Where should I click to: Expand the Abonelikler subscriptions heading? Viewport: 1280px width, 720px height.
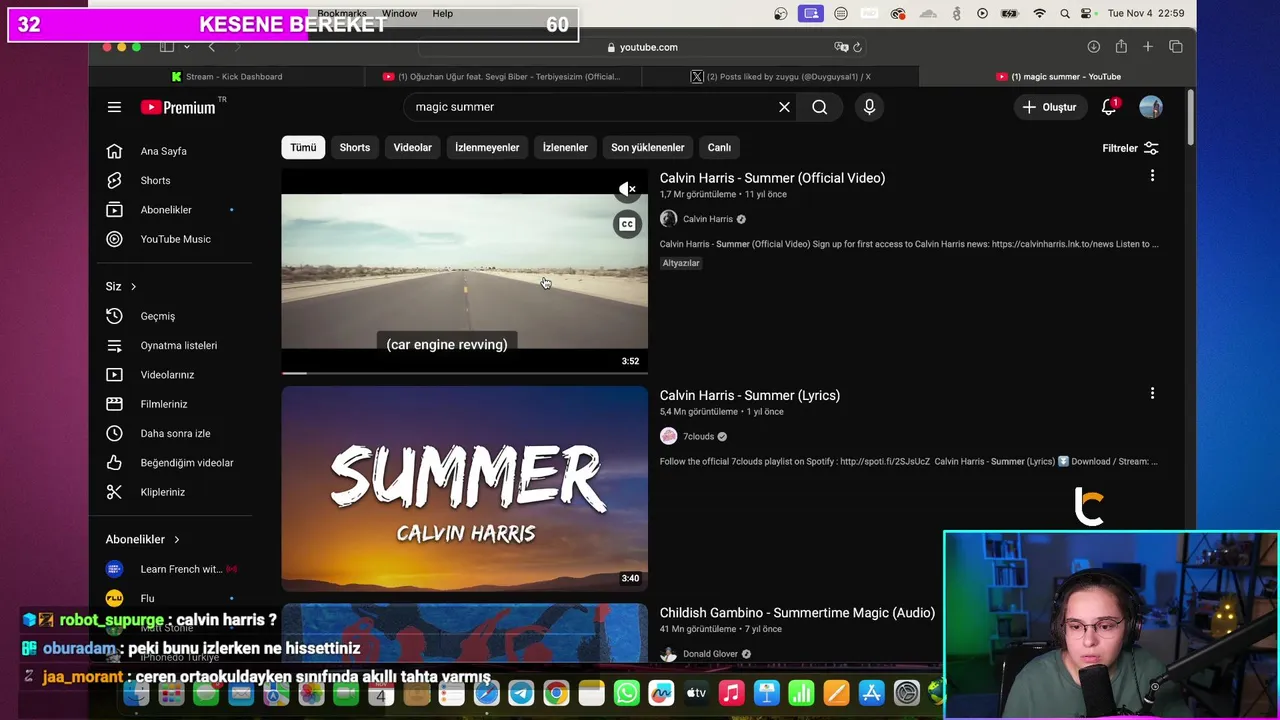point(143,540)
